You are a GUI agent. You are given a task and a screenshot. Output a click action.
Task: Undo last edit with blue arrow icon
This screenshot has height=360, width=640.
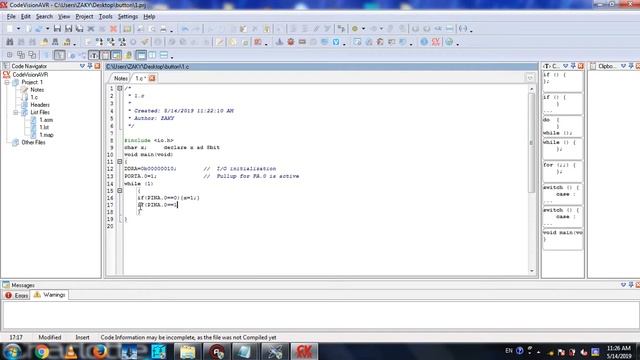tap(185, 29)
